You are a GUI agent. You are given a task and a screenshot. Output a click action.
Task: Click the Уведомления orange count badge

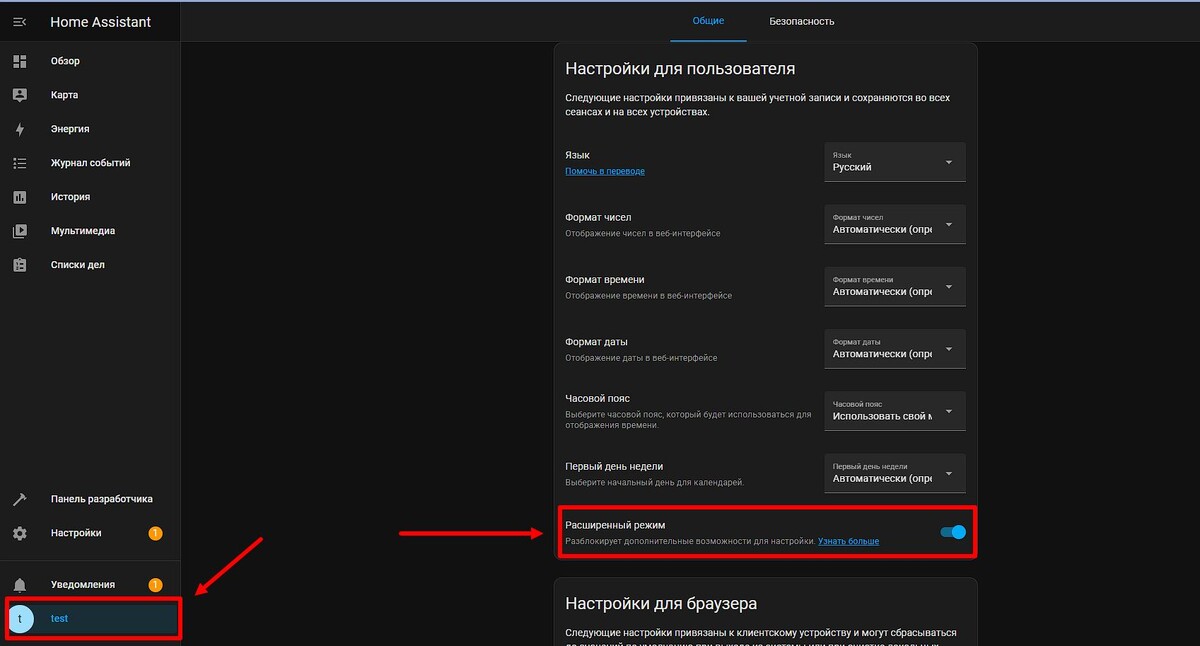pyautogui.click(x=155, y=584)
